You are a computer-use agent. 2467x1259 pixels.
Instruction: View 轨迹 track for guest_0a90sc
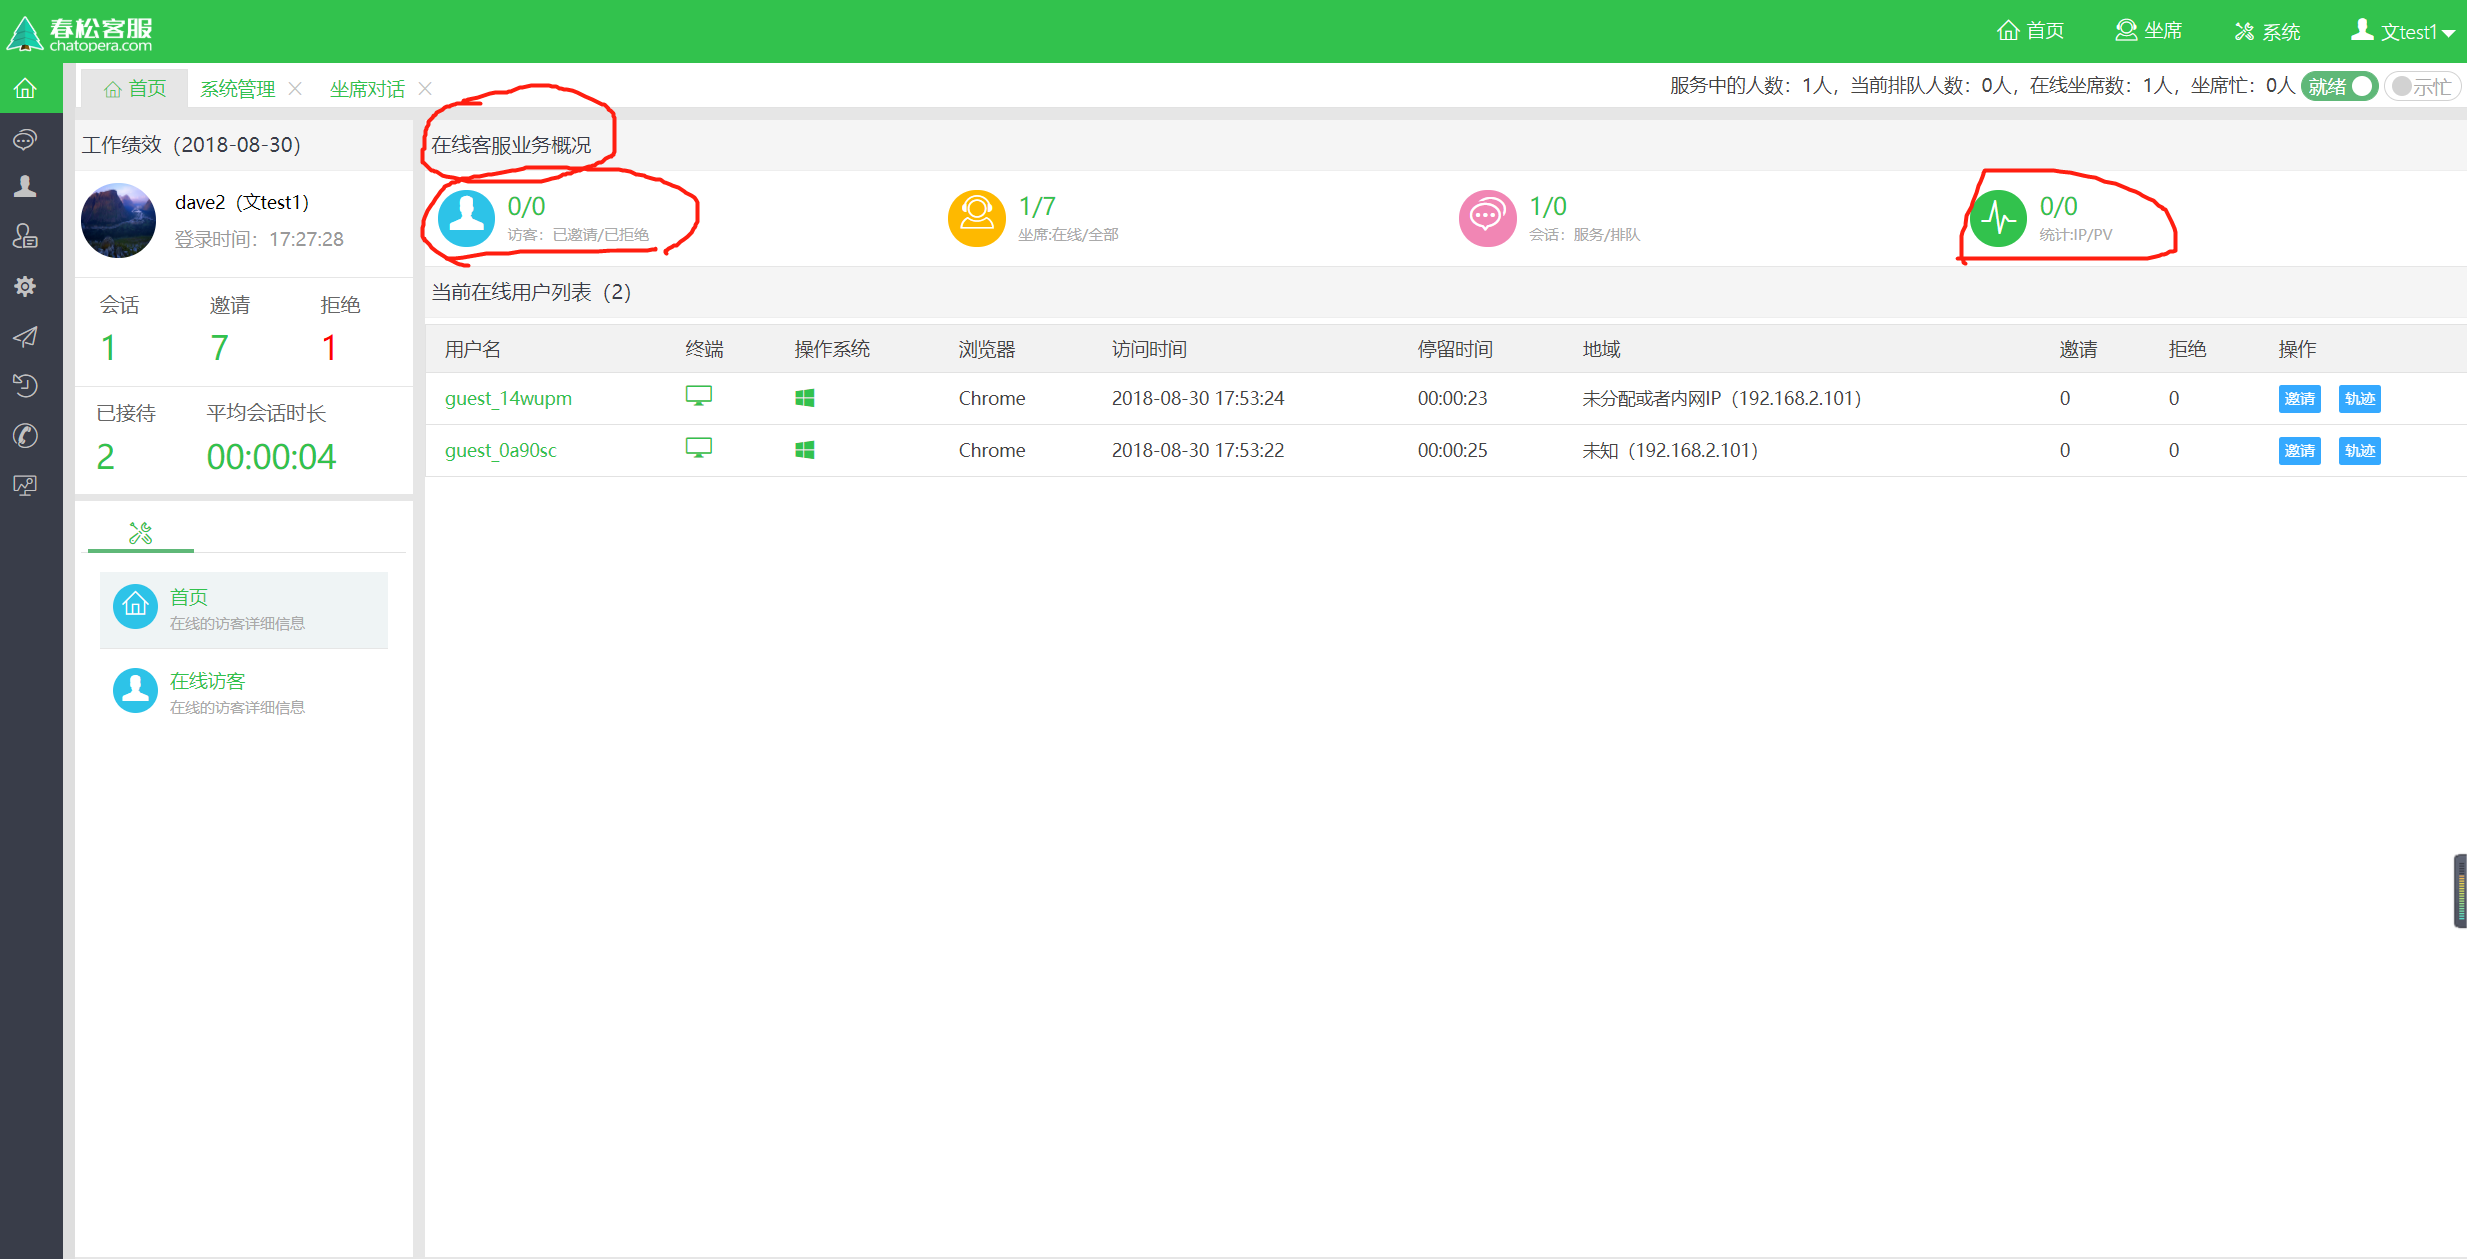2359,450
